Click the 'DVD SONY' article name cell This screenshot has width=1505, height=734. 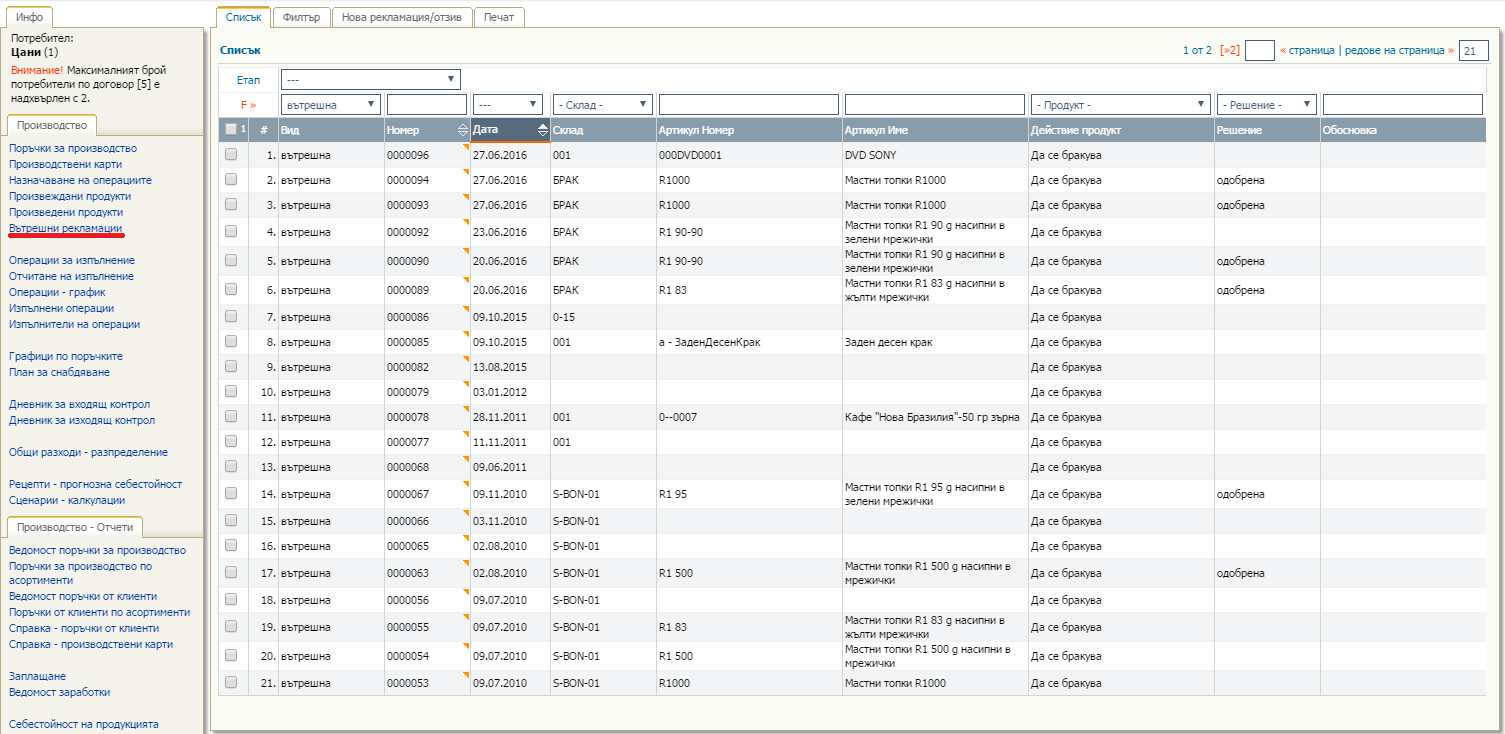(x=871, y=155)
